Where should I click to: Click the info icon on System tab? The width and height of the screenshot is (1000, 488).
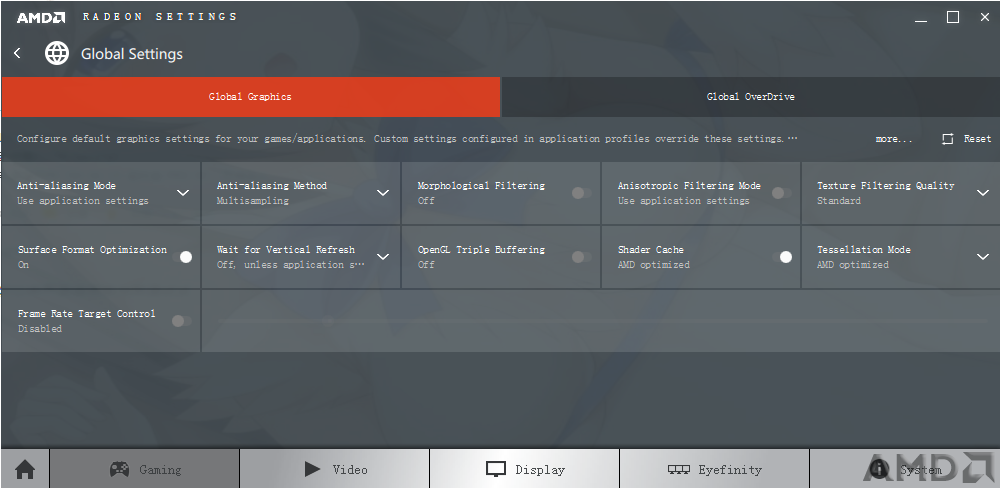[x=879, y=470]
